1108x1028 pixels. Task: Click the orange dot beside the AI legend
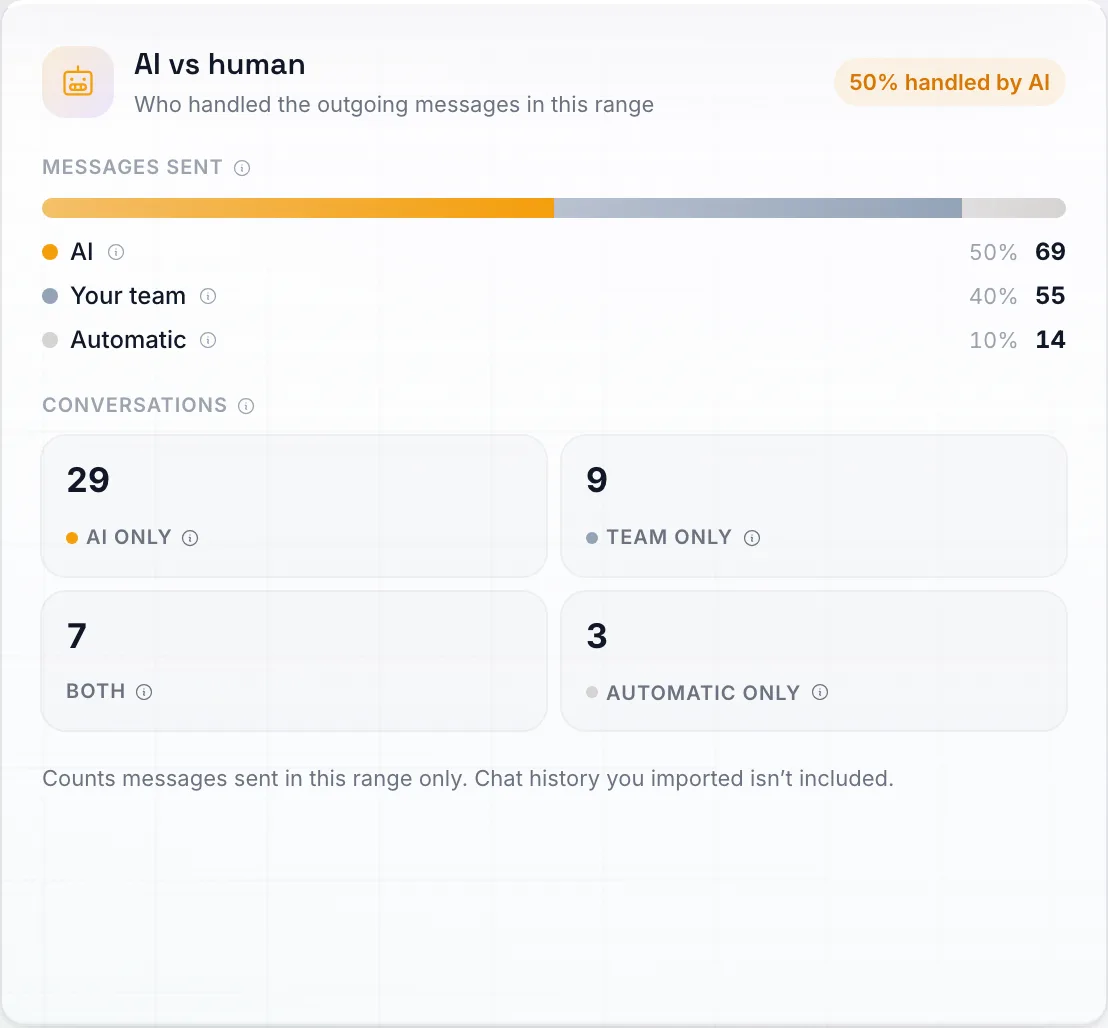(50, 252)
